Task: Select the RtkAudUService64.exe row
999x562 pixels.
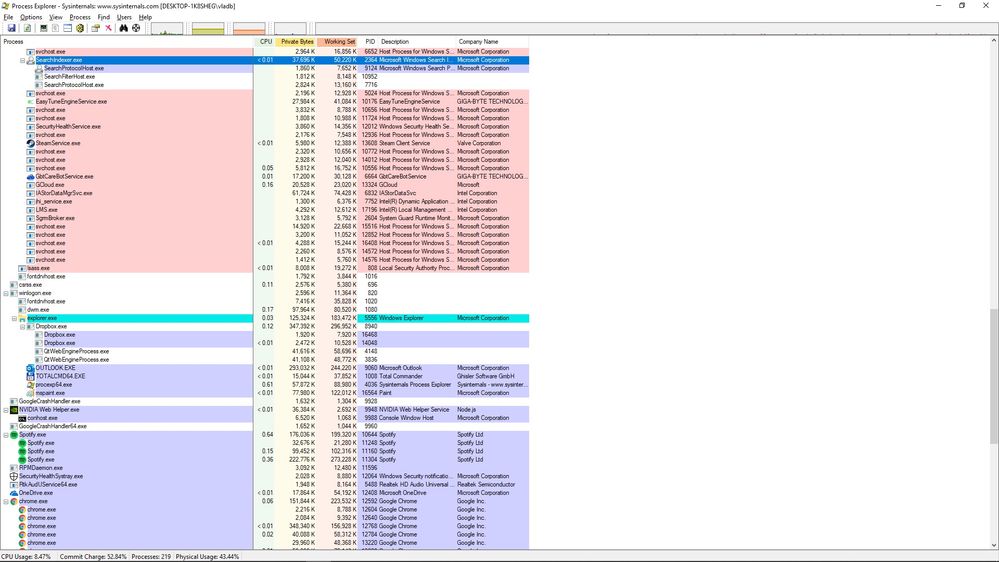Action: [x=264, y=484]
